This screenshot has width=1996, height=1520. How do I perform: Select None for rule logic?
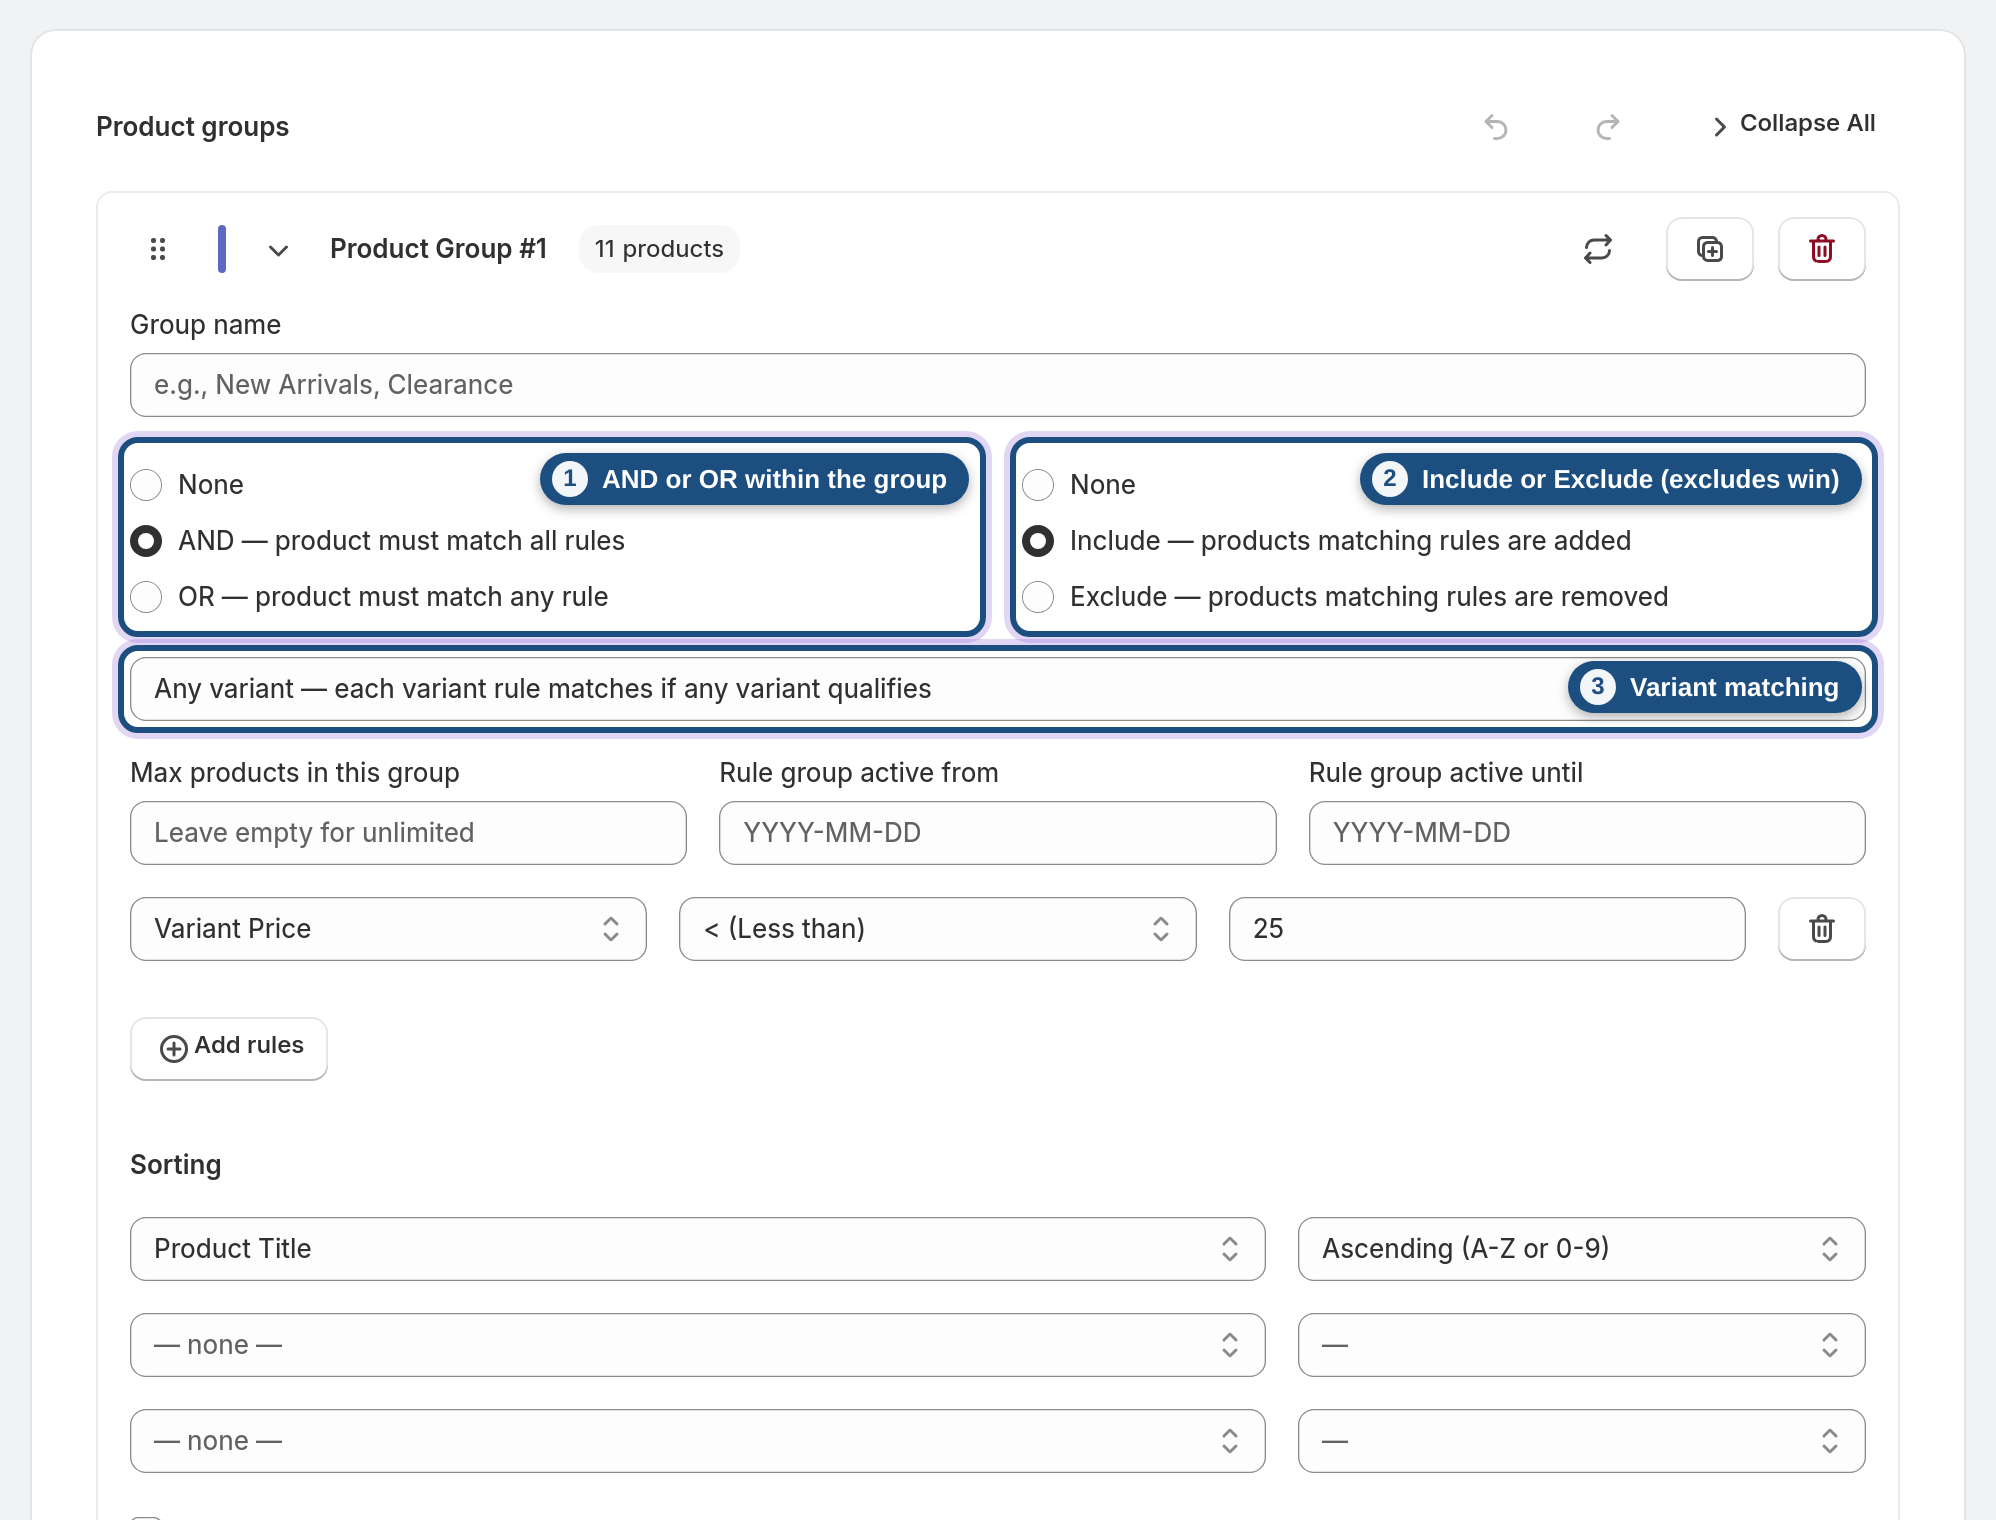[146, 485]
